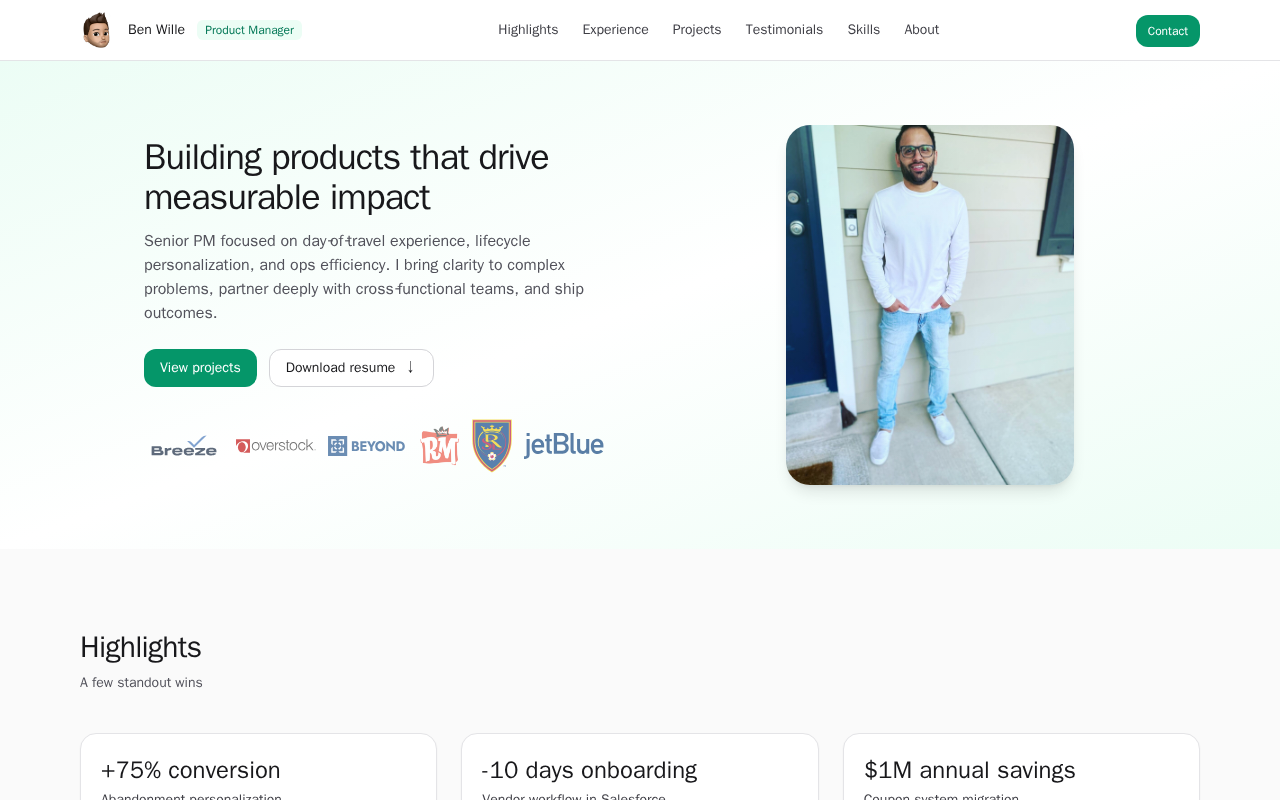This screenshot has width=1280, height=800.
Task: Click the View projects button
Action: click(x=200, y=368)
